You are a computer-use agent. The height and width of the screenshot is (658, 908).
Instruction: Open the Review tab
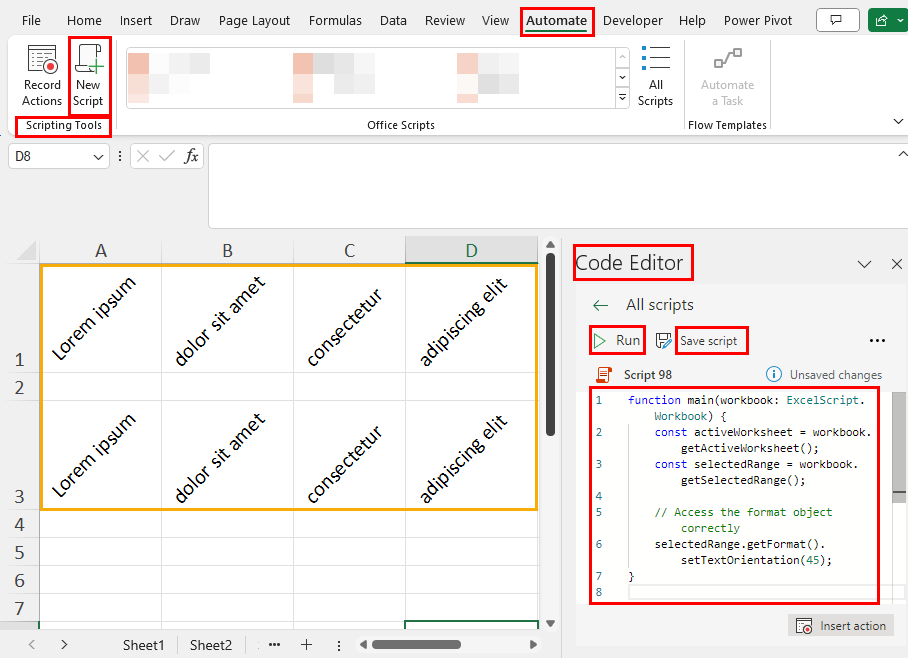pos(445,21)
